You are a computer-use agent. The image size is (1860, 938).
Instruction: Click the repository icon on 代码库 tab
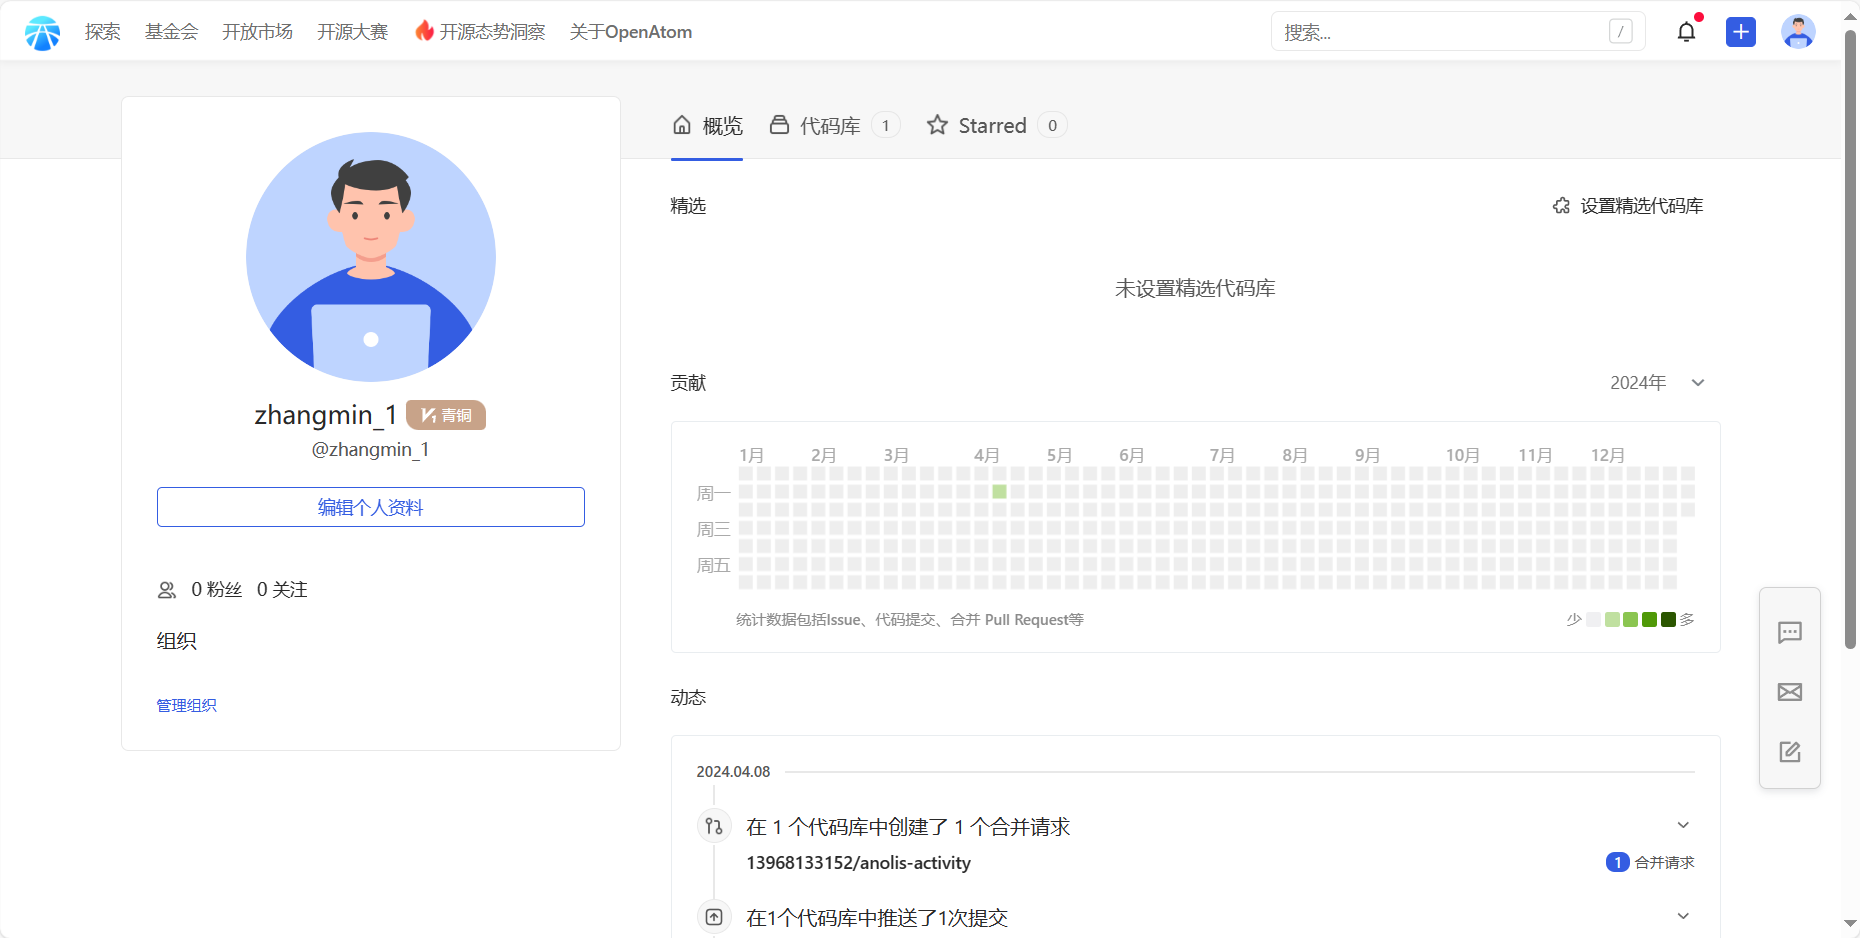(779, 125)
